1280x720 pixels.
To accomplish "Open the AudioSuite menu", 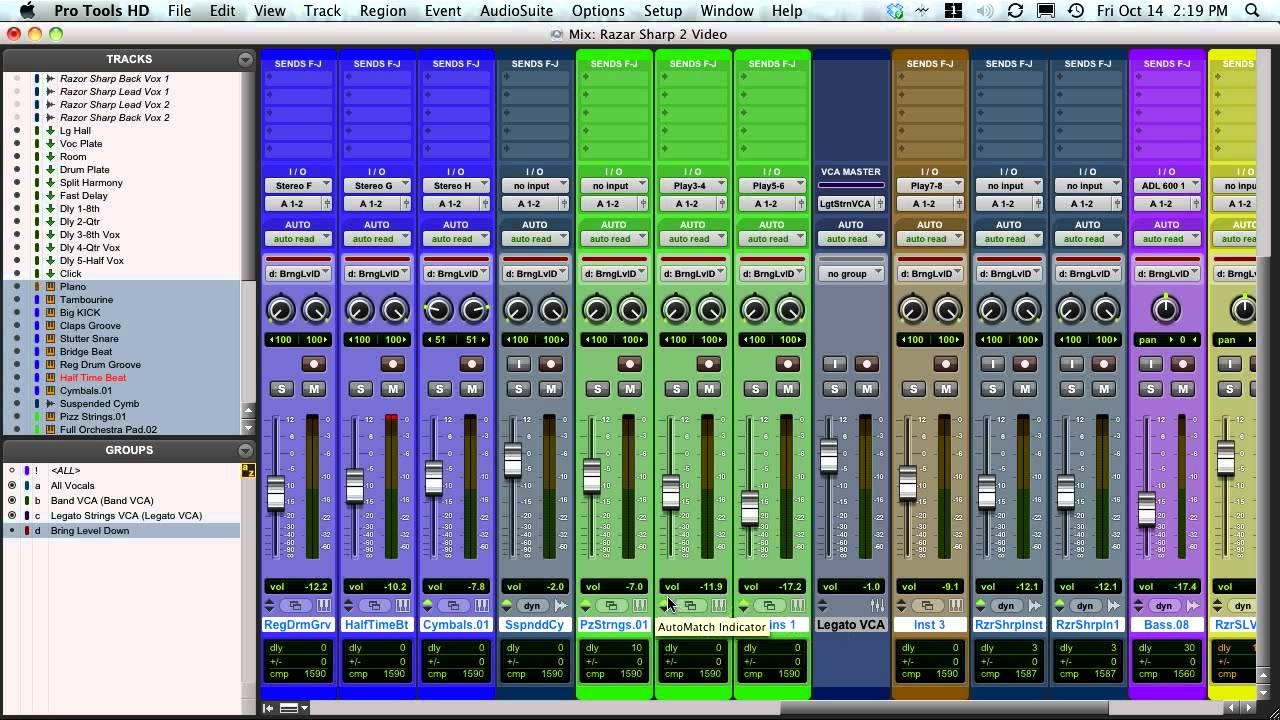I will tap(516, 11).
